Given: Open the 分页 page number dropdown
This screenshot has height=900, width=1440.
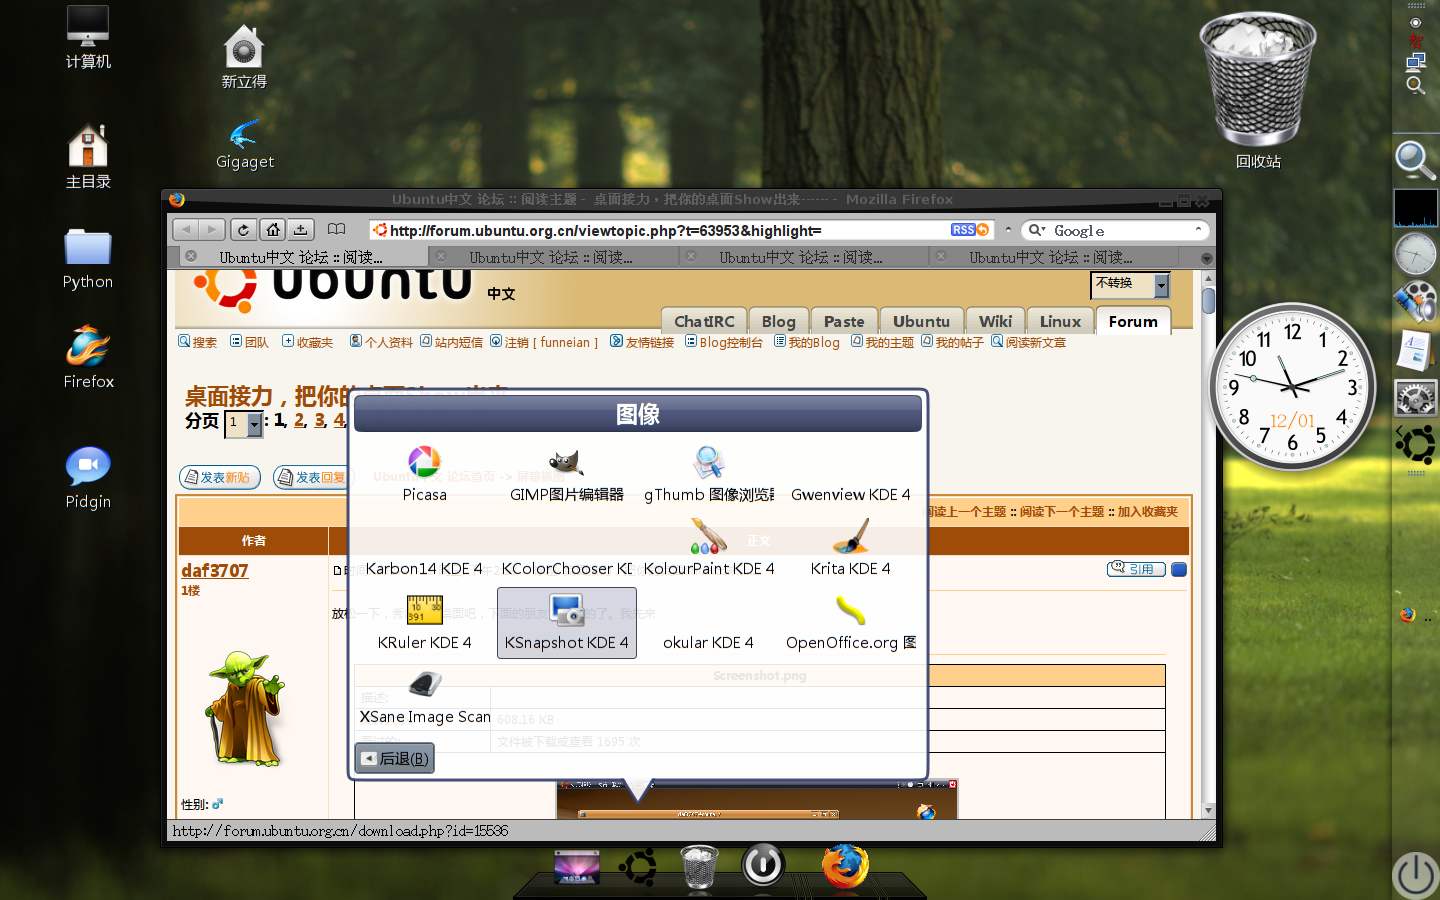Looking at the screenshot, I should (x=244, y=424).
